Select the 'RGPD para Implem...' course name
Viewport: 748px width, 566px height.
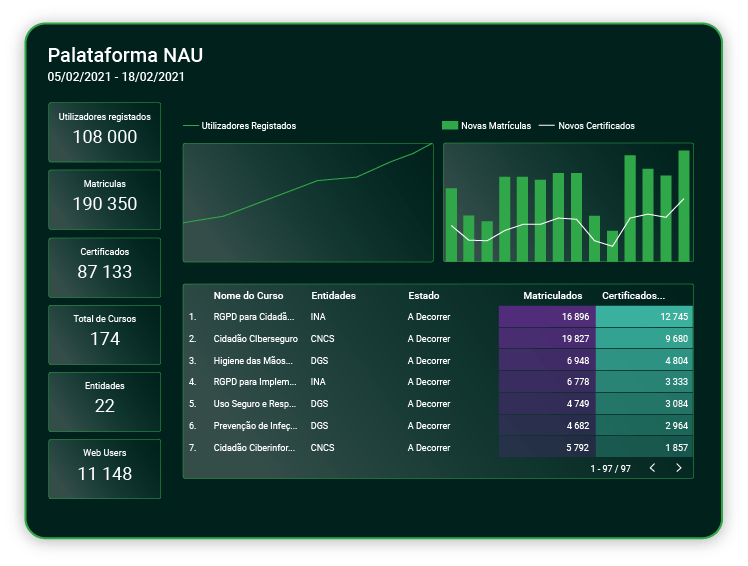[x=255, y=381]
